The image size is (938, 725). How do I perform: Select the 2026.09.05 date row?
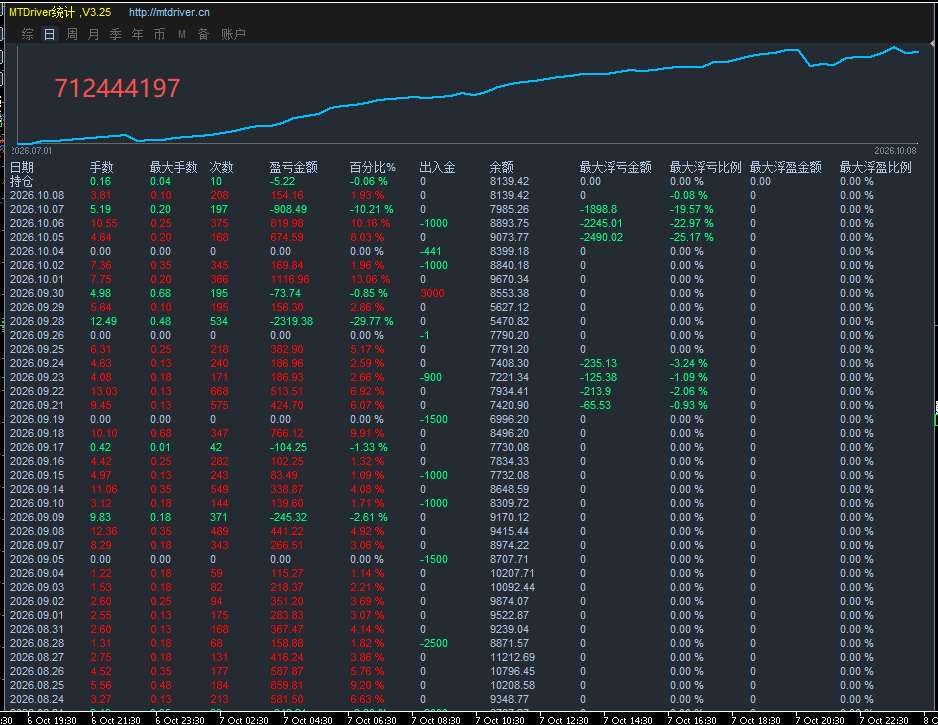click(x=37, y=559)
